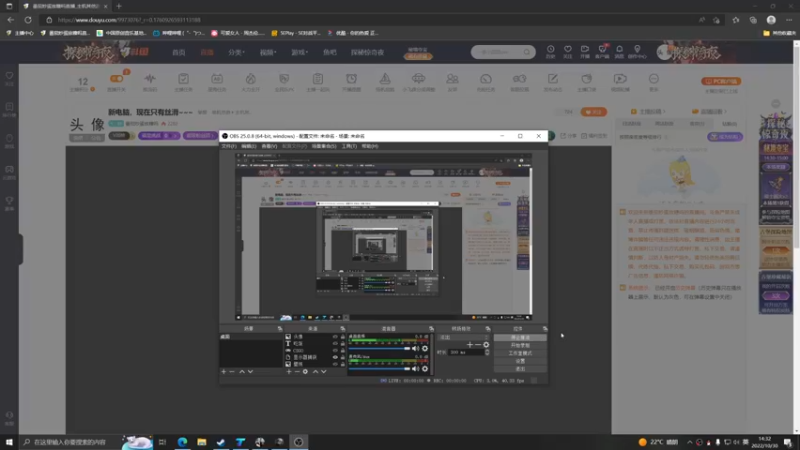Set the desktop audio volume slider
The height and width of the screenshot is (450, 800).
380,348
